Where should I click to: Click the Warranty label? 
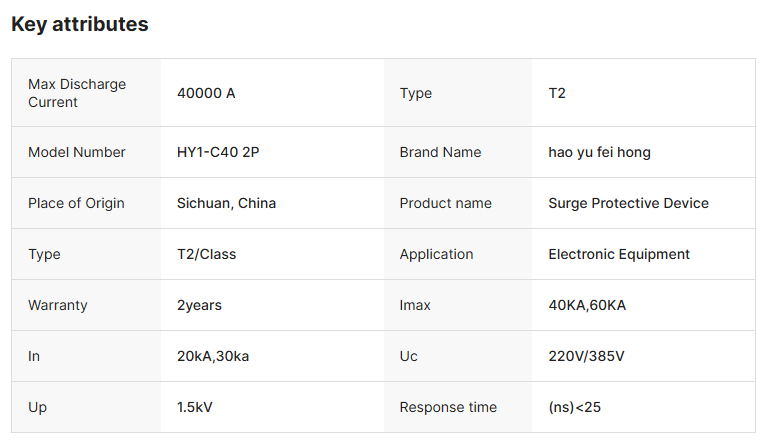click(x=58, y=305)
